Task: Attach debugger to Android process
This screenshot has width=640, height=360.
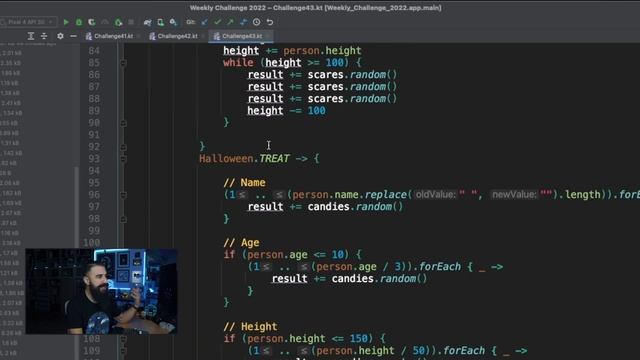Action: [118, 22]
